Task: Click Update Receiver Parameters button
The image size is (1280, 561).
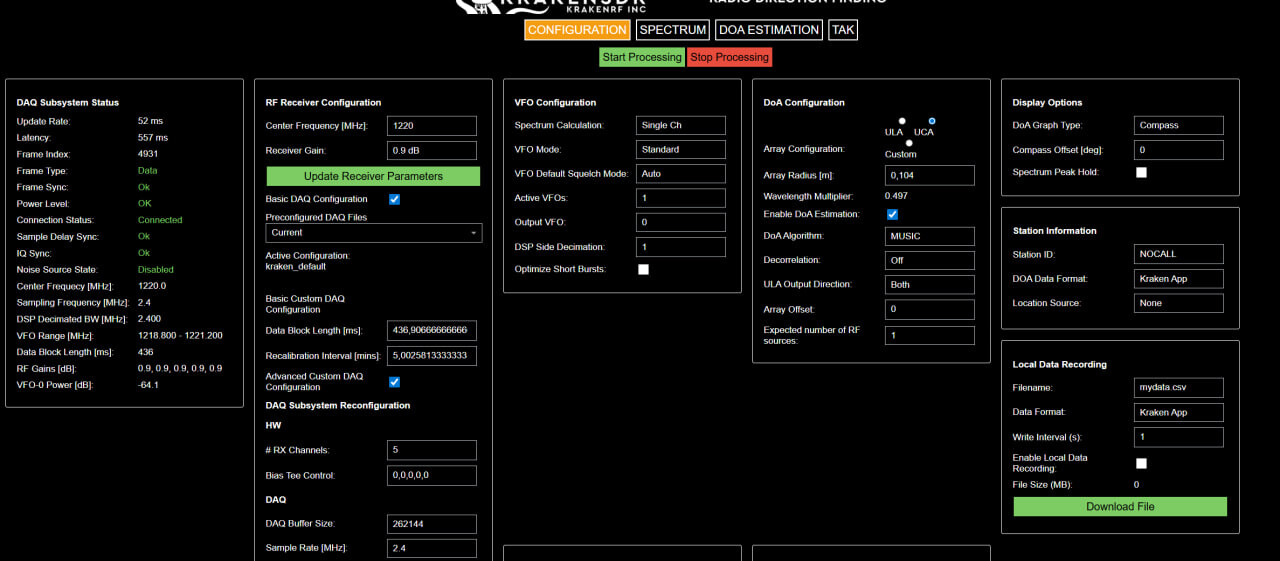Action: [373, 176]
